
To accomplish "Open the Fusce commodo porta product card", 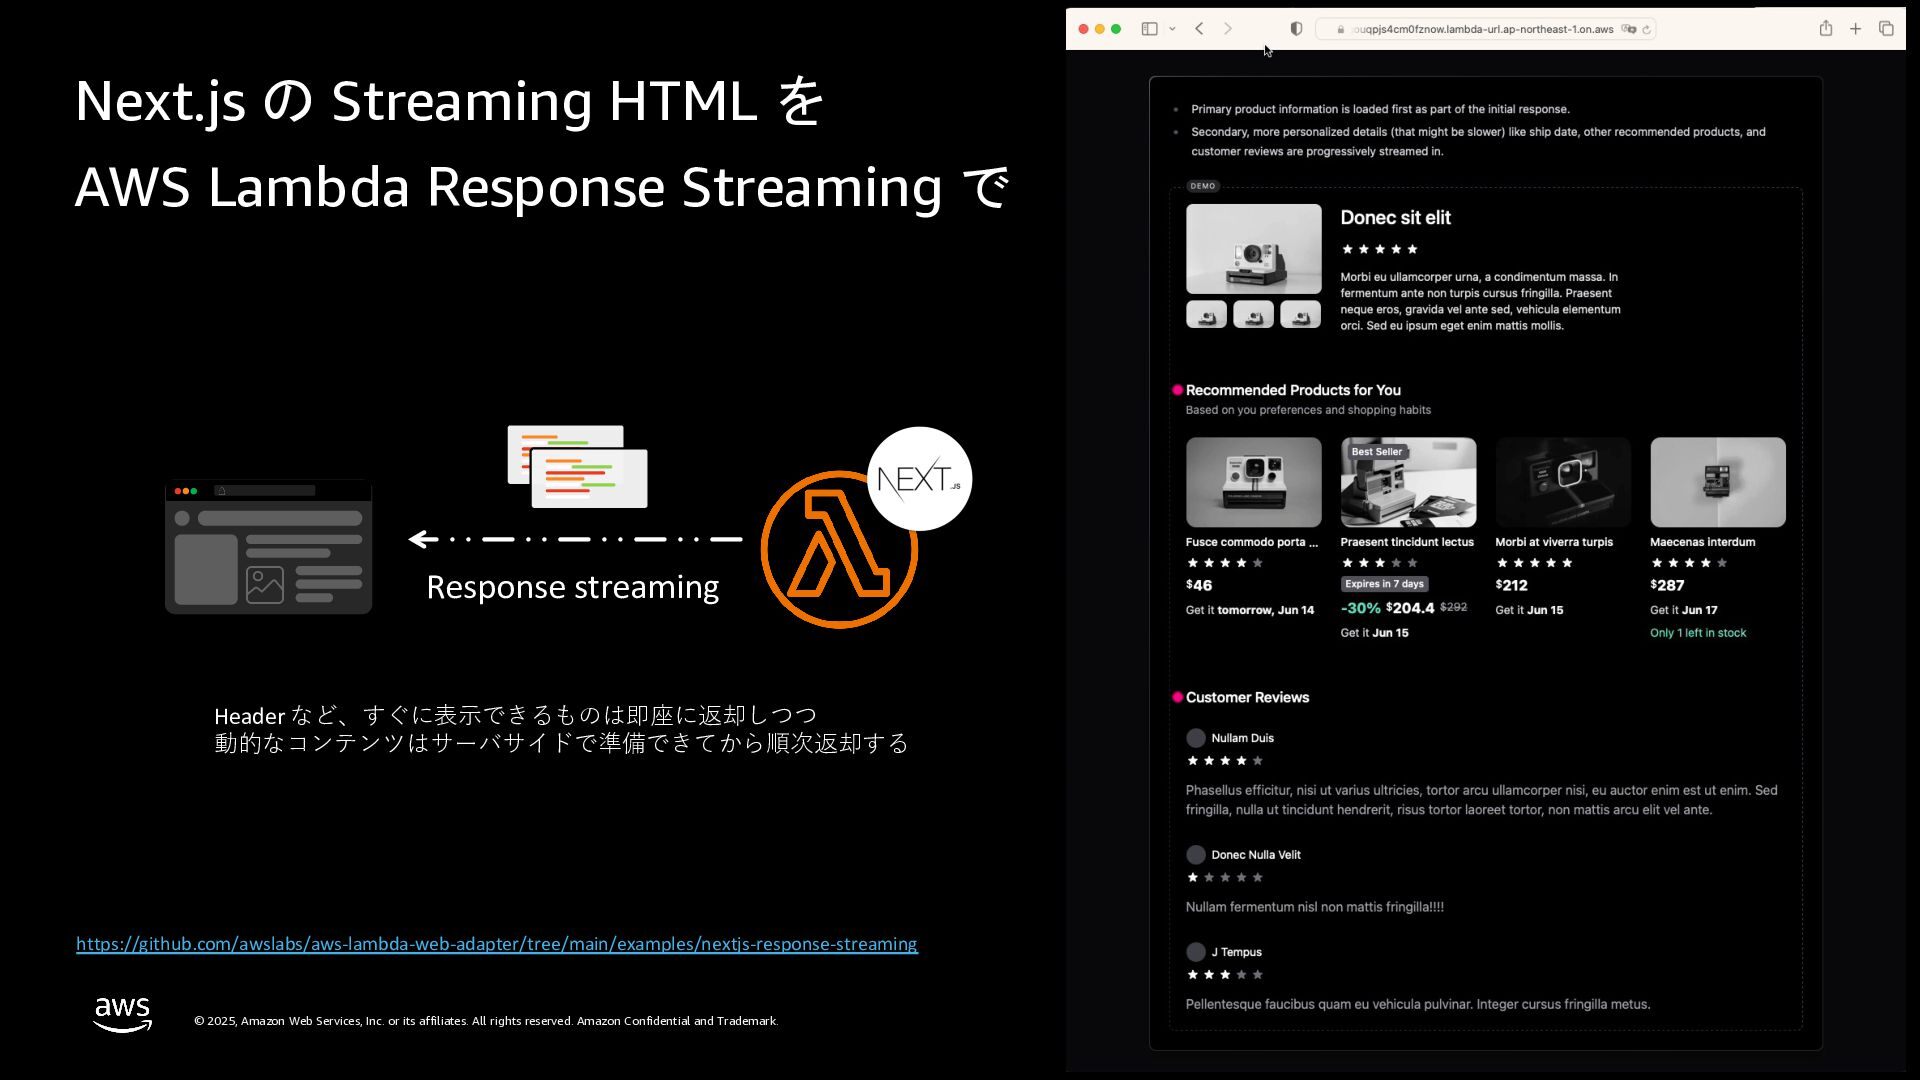I will (x=1253, y=482).
